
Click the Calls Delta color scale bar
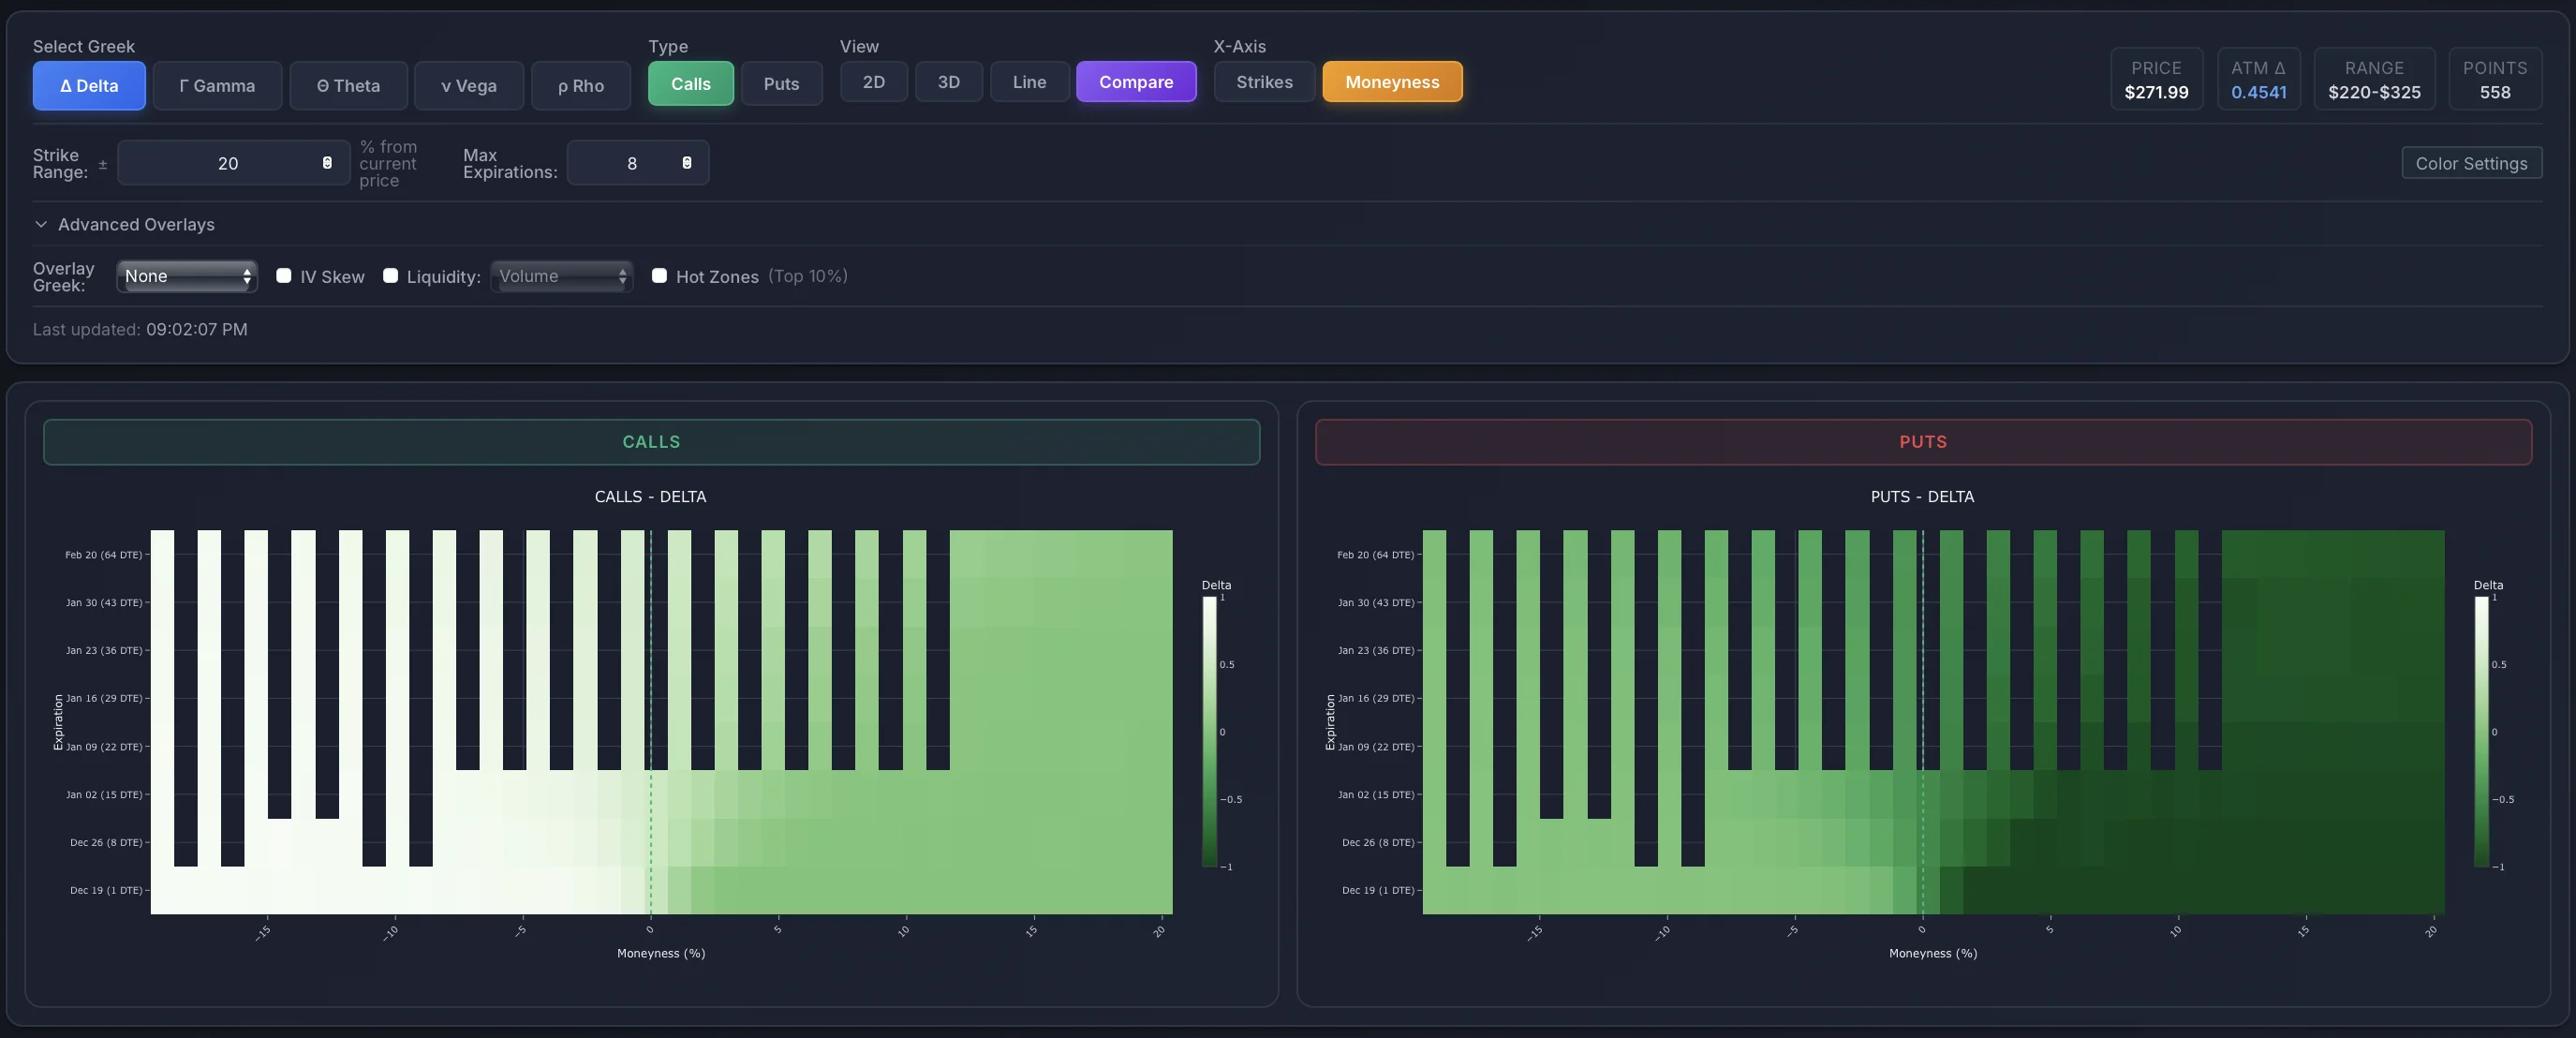(1209, 731)
